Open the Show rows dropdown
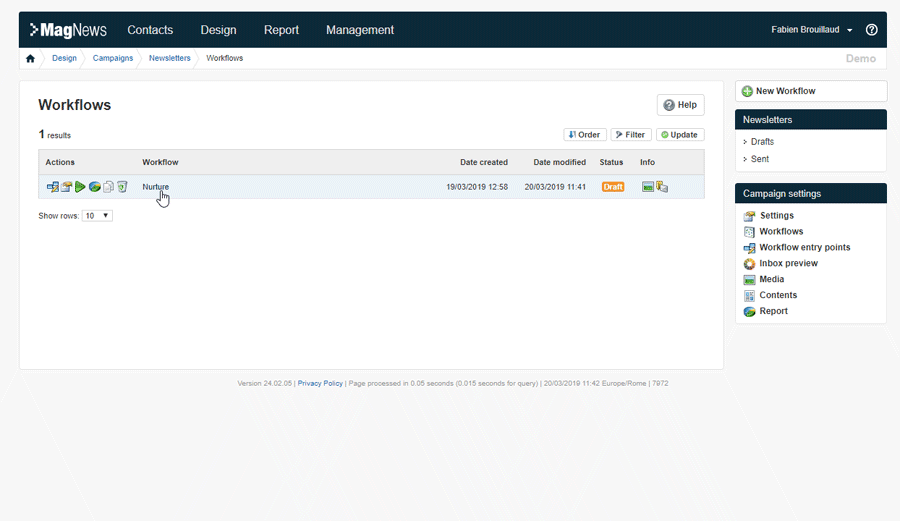900x521 pixels. [x=97, y=216]
